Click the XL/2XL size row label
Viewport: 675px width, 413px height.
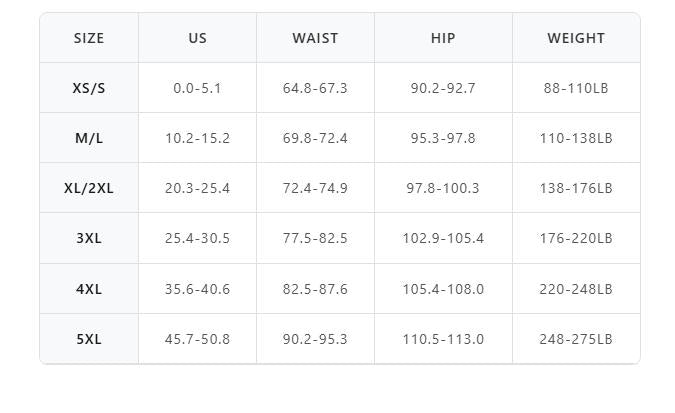(89, 188)
